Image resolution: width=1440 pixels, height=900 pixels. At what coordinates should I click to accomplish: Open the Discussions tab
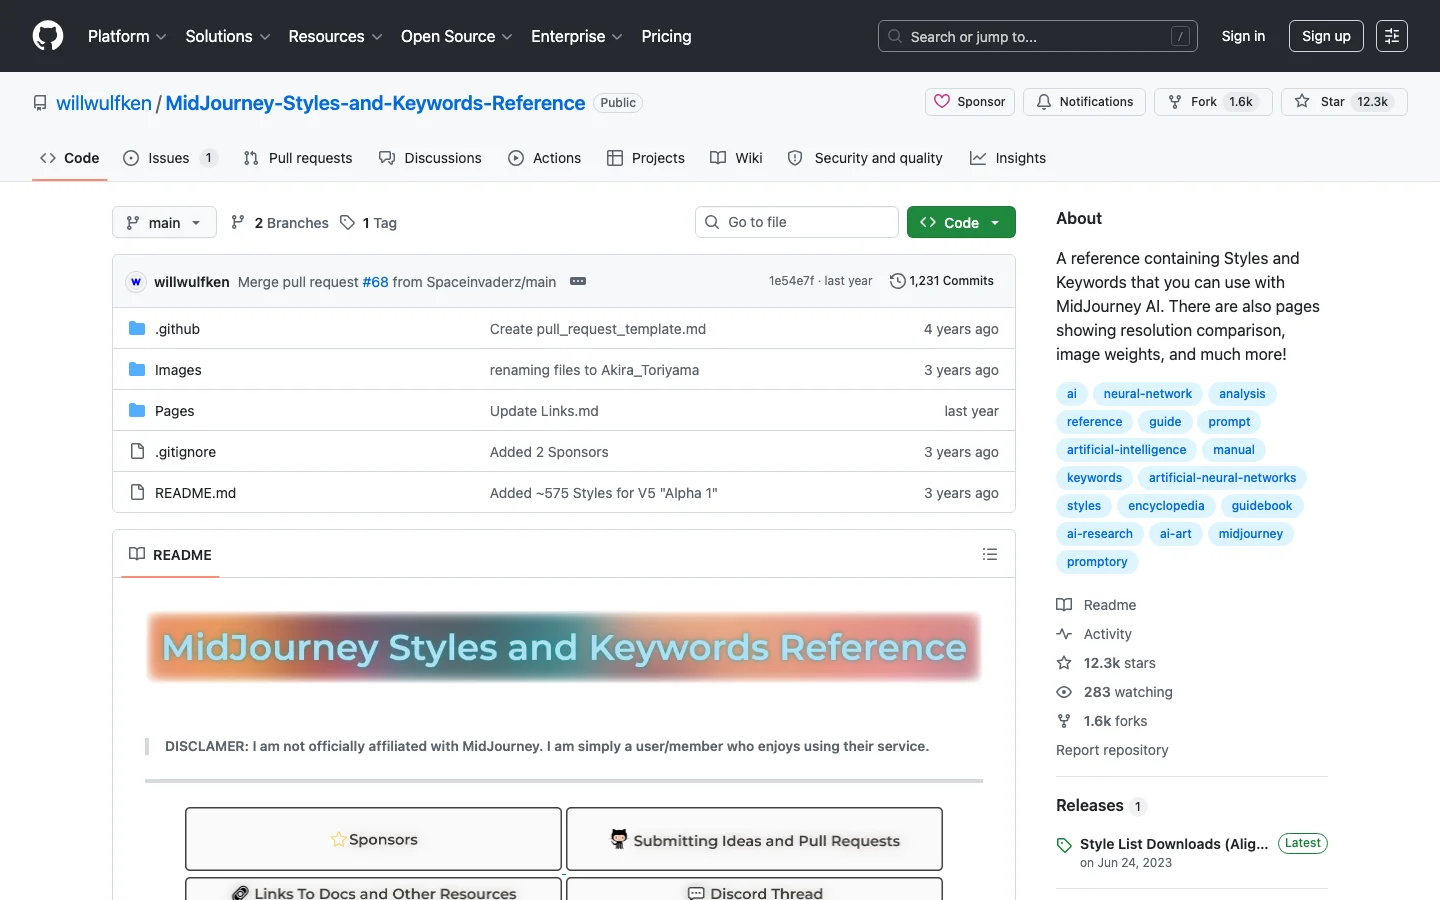pyautogui.click(x=430, y=158)
